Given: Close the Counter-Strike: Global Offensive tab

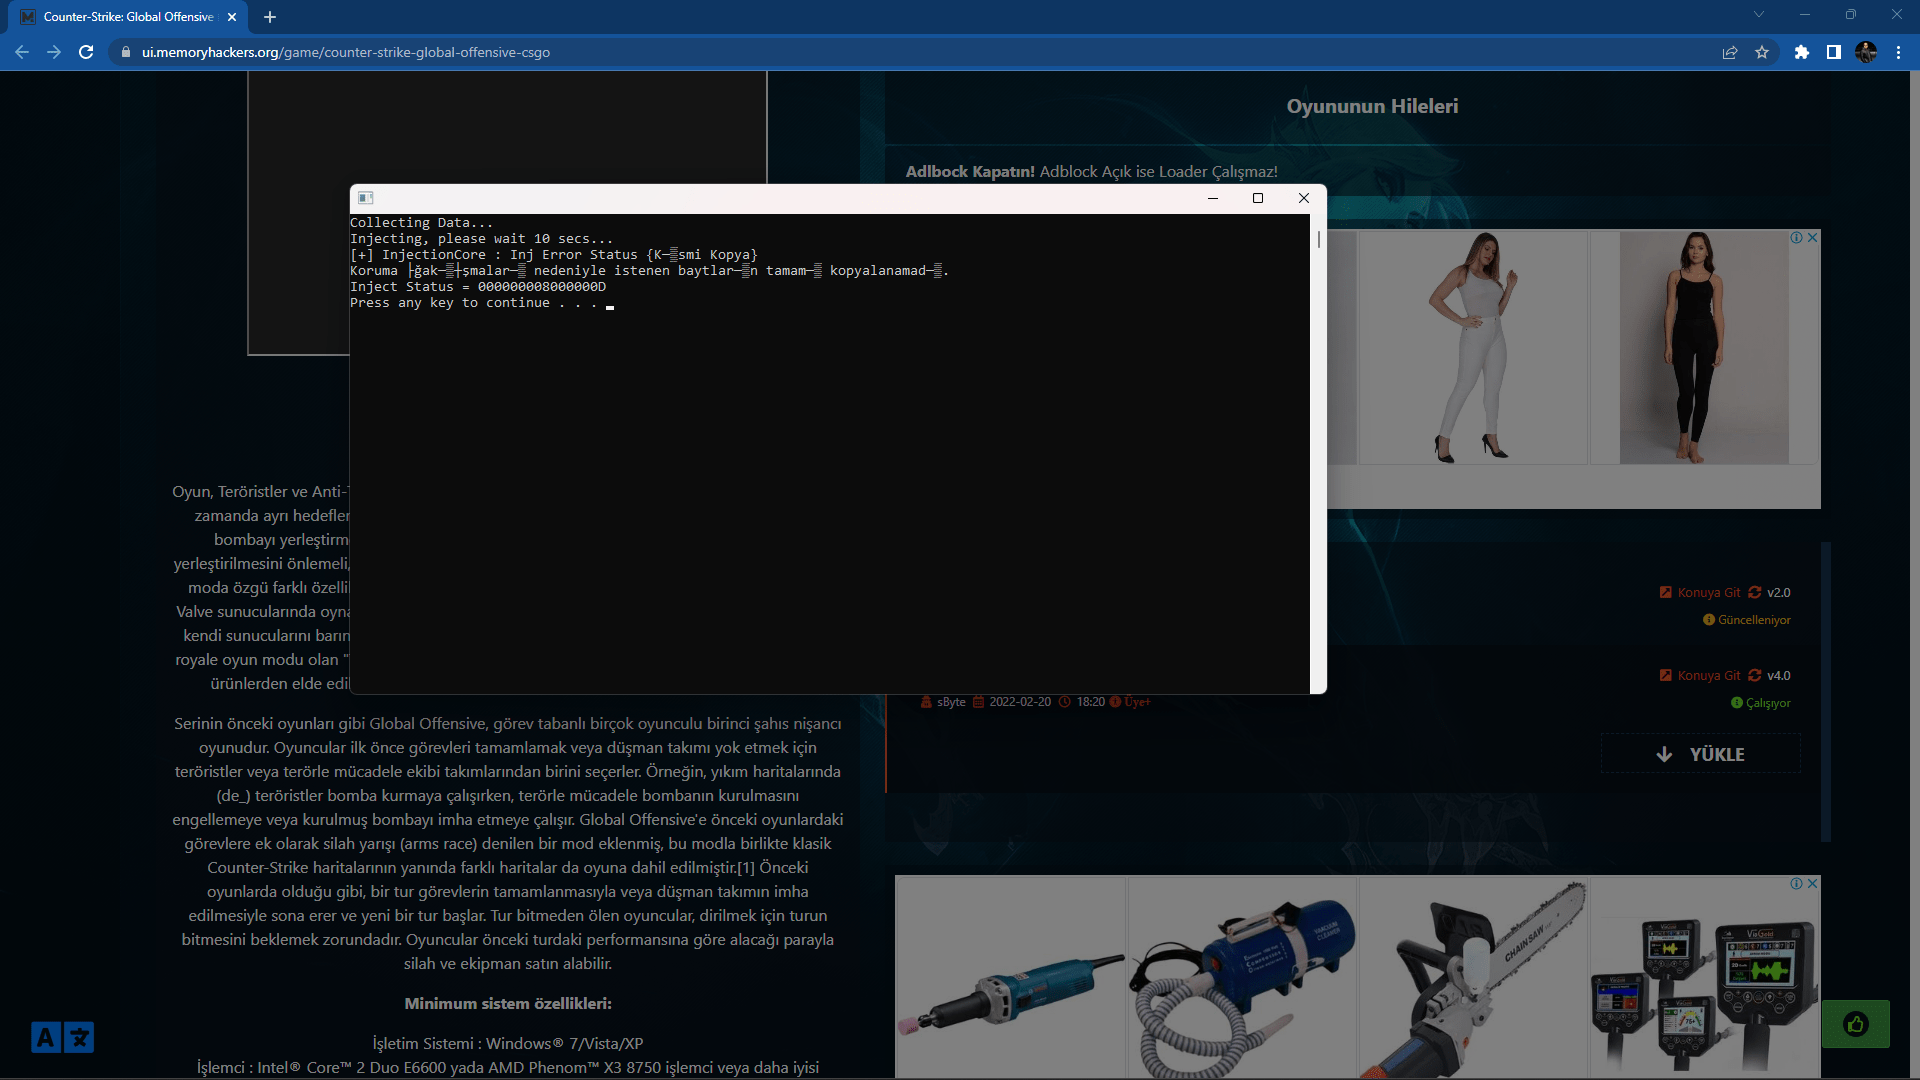Looking at the screenshot, I should 232,17.
